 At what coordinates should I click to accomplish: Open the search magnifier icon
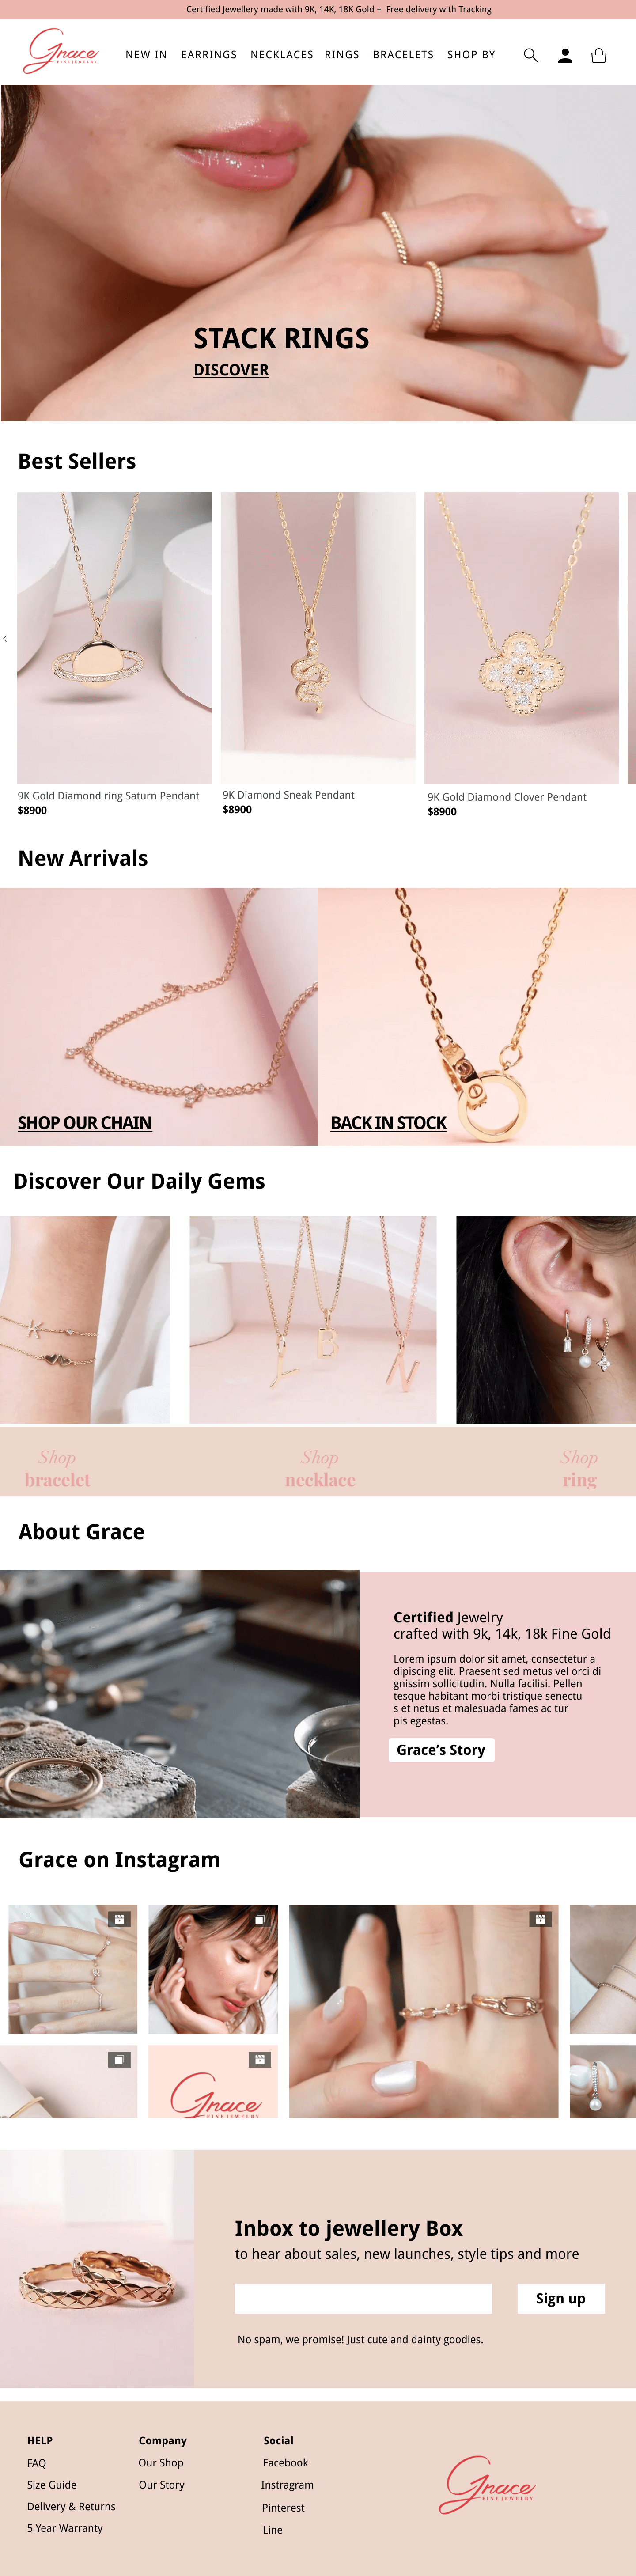pyautogui.click(x=531, y=56)
